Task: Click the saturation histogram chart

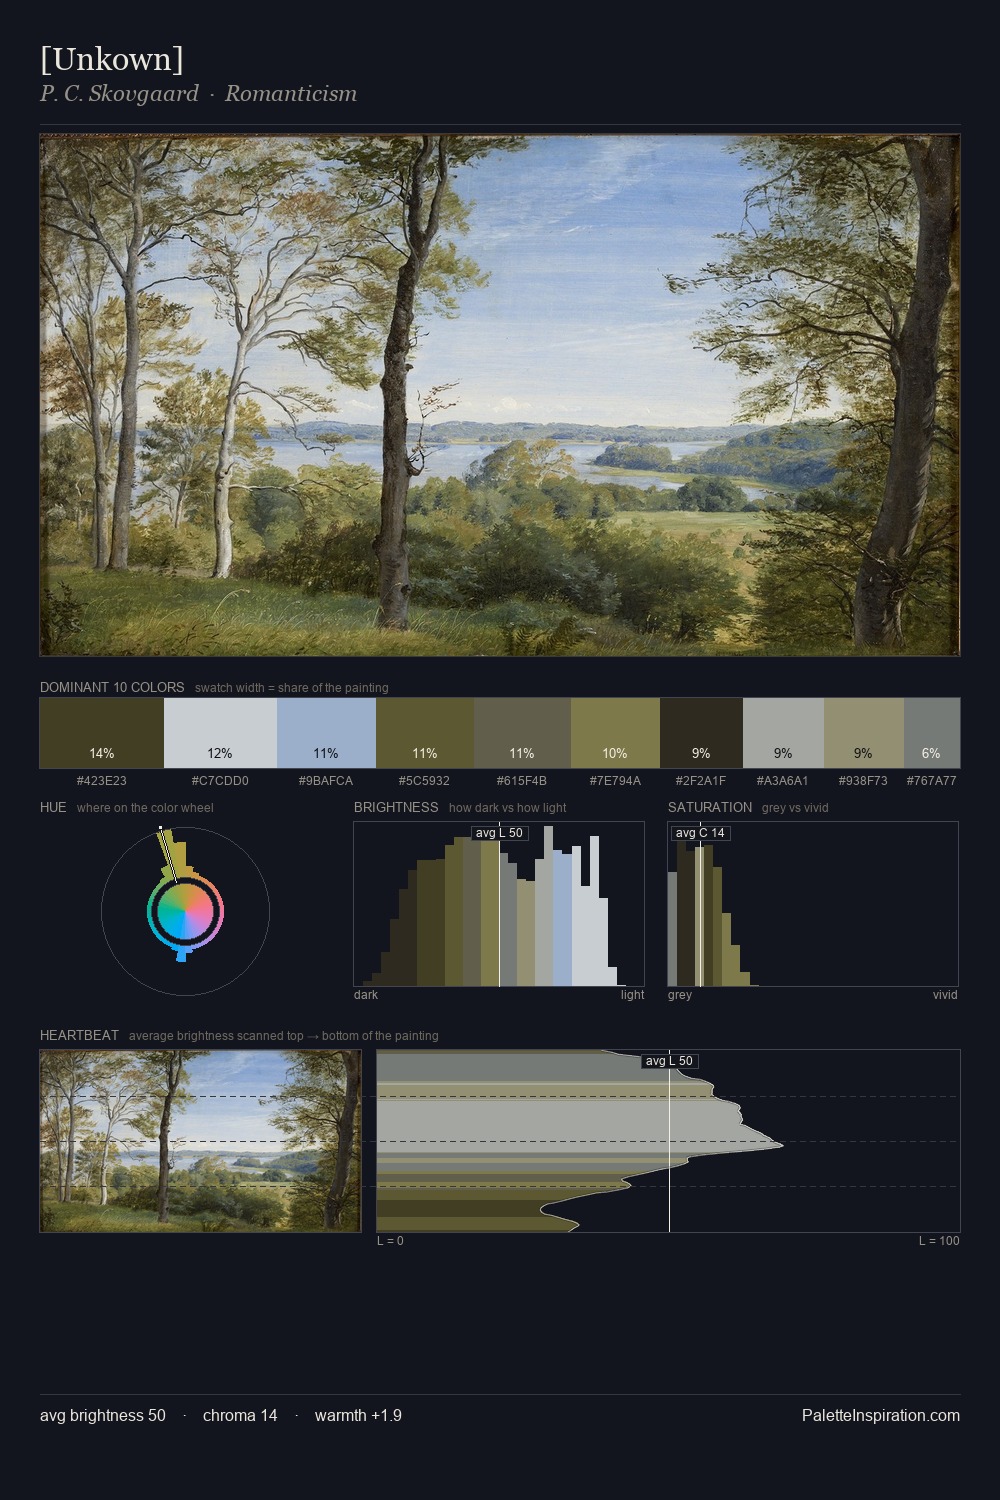Action: [813, 904]
